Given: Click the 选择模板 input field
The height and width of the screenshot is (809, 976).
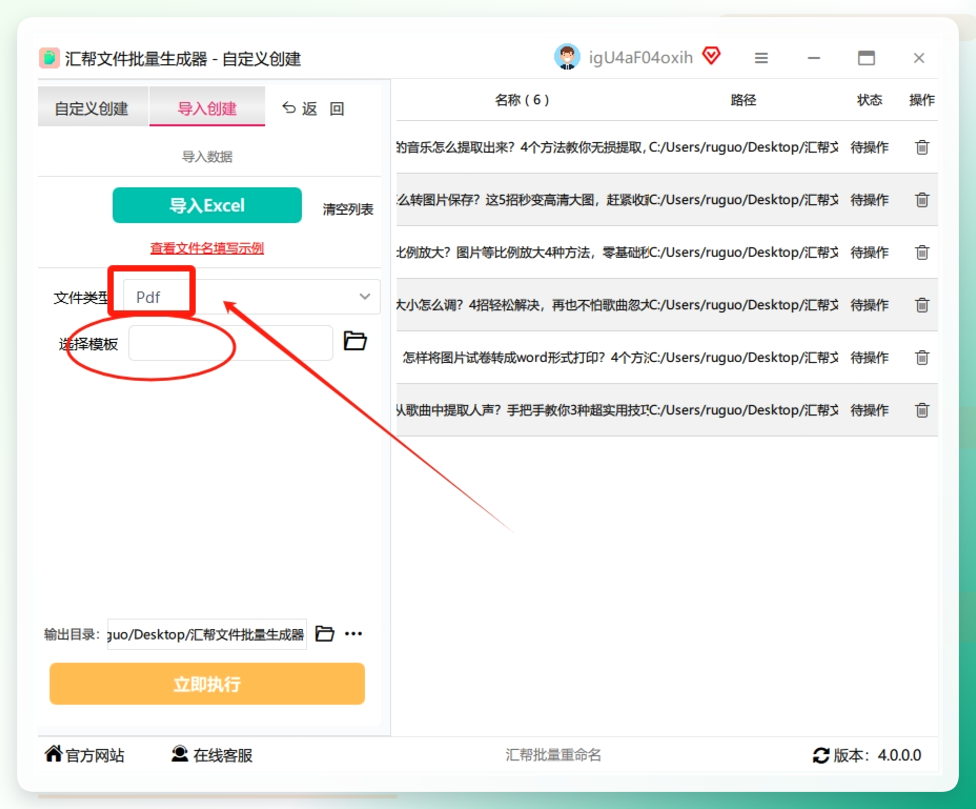Looking at the screenshot, I should pos(230,343).
